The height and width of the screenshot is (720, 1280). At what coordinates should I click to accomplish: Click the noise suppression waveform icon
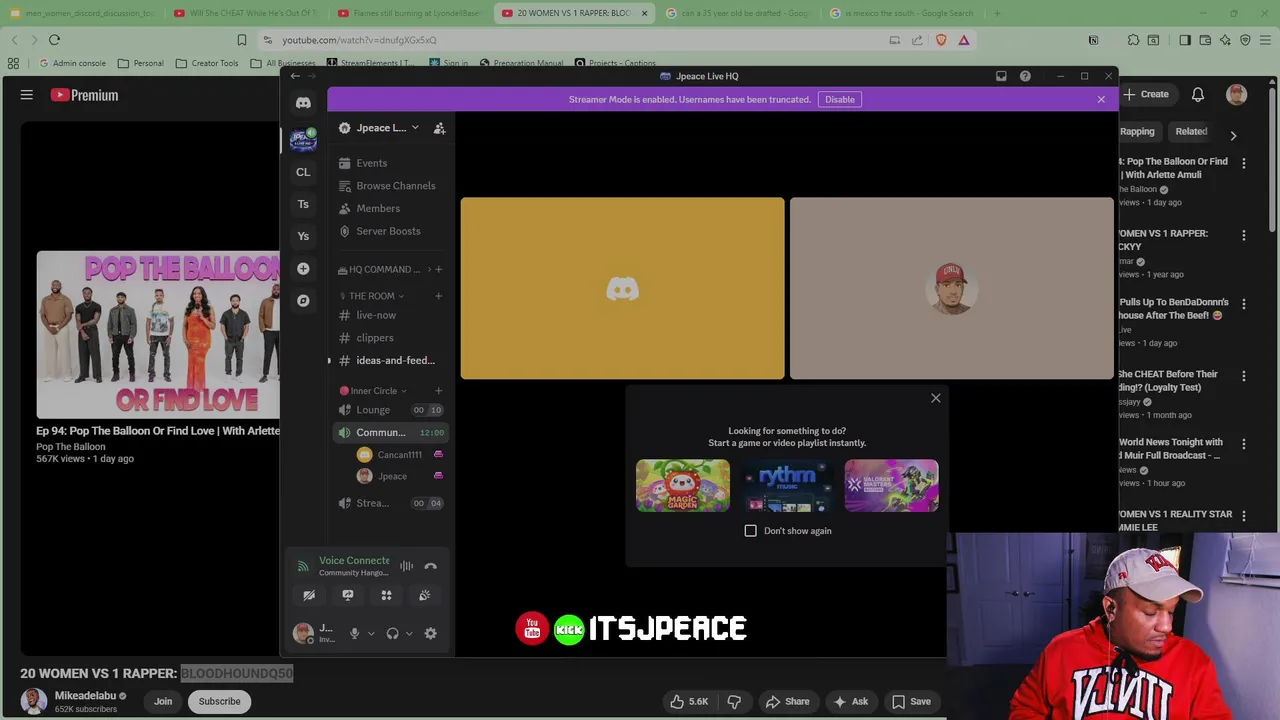pos(407,566)
